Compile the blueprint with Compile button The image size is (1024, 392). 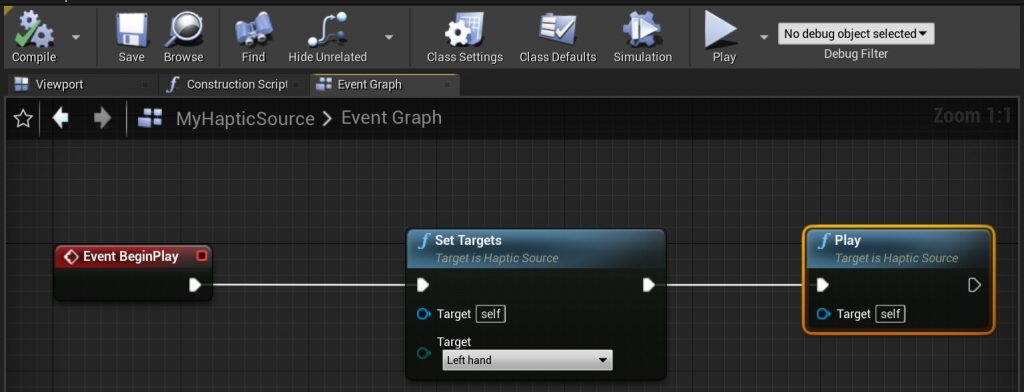point(34,37)
